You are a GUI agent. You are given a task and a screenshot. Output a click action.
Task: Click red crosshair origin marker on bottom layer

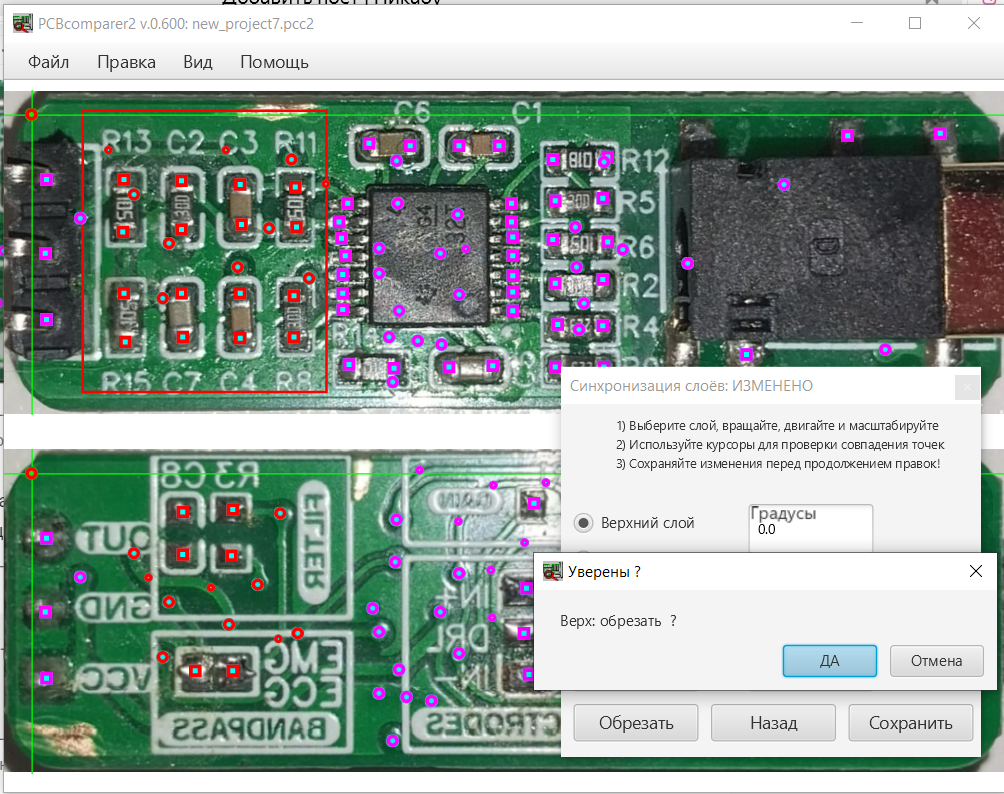(x=31, y=473)
